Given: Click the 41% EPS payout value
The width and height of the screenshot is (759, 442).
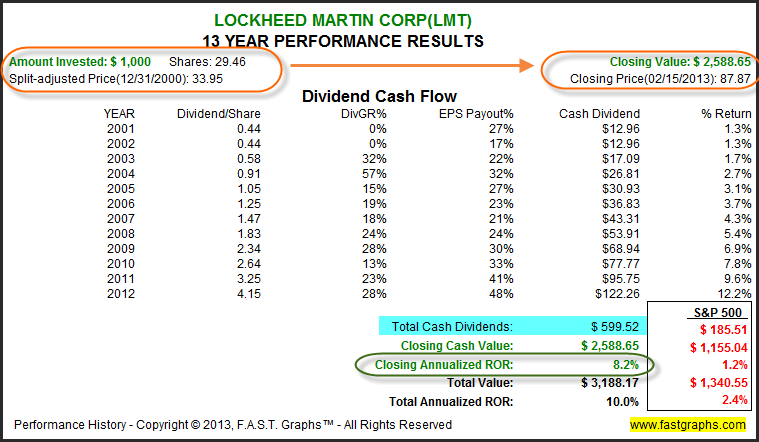Looking at the screenshot, I should coord(501,279).
